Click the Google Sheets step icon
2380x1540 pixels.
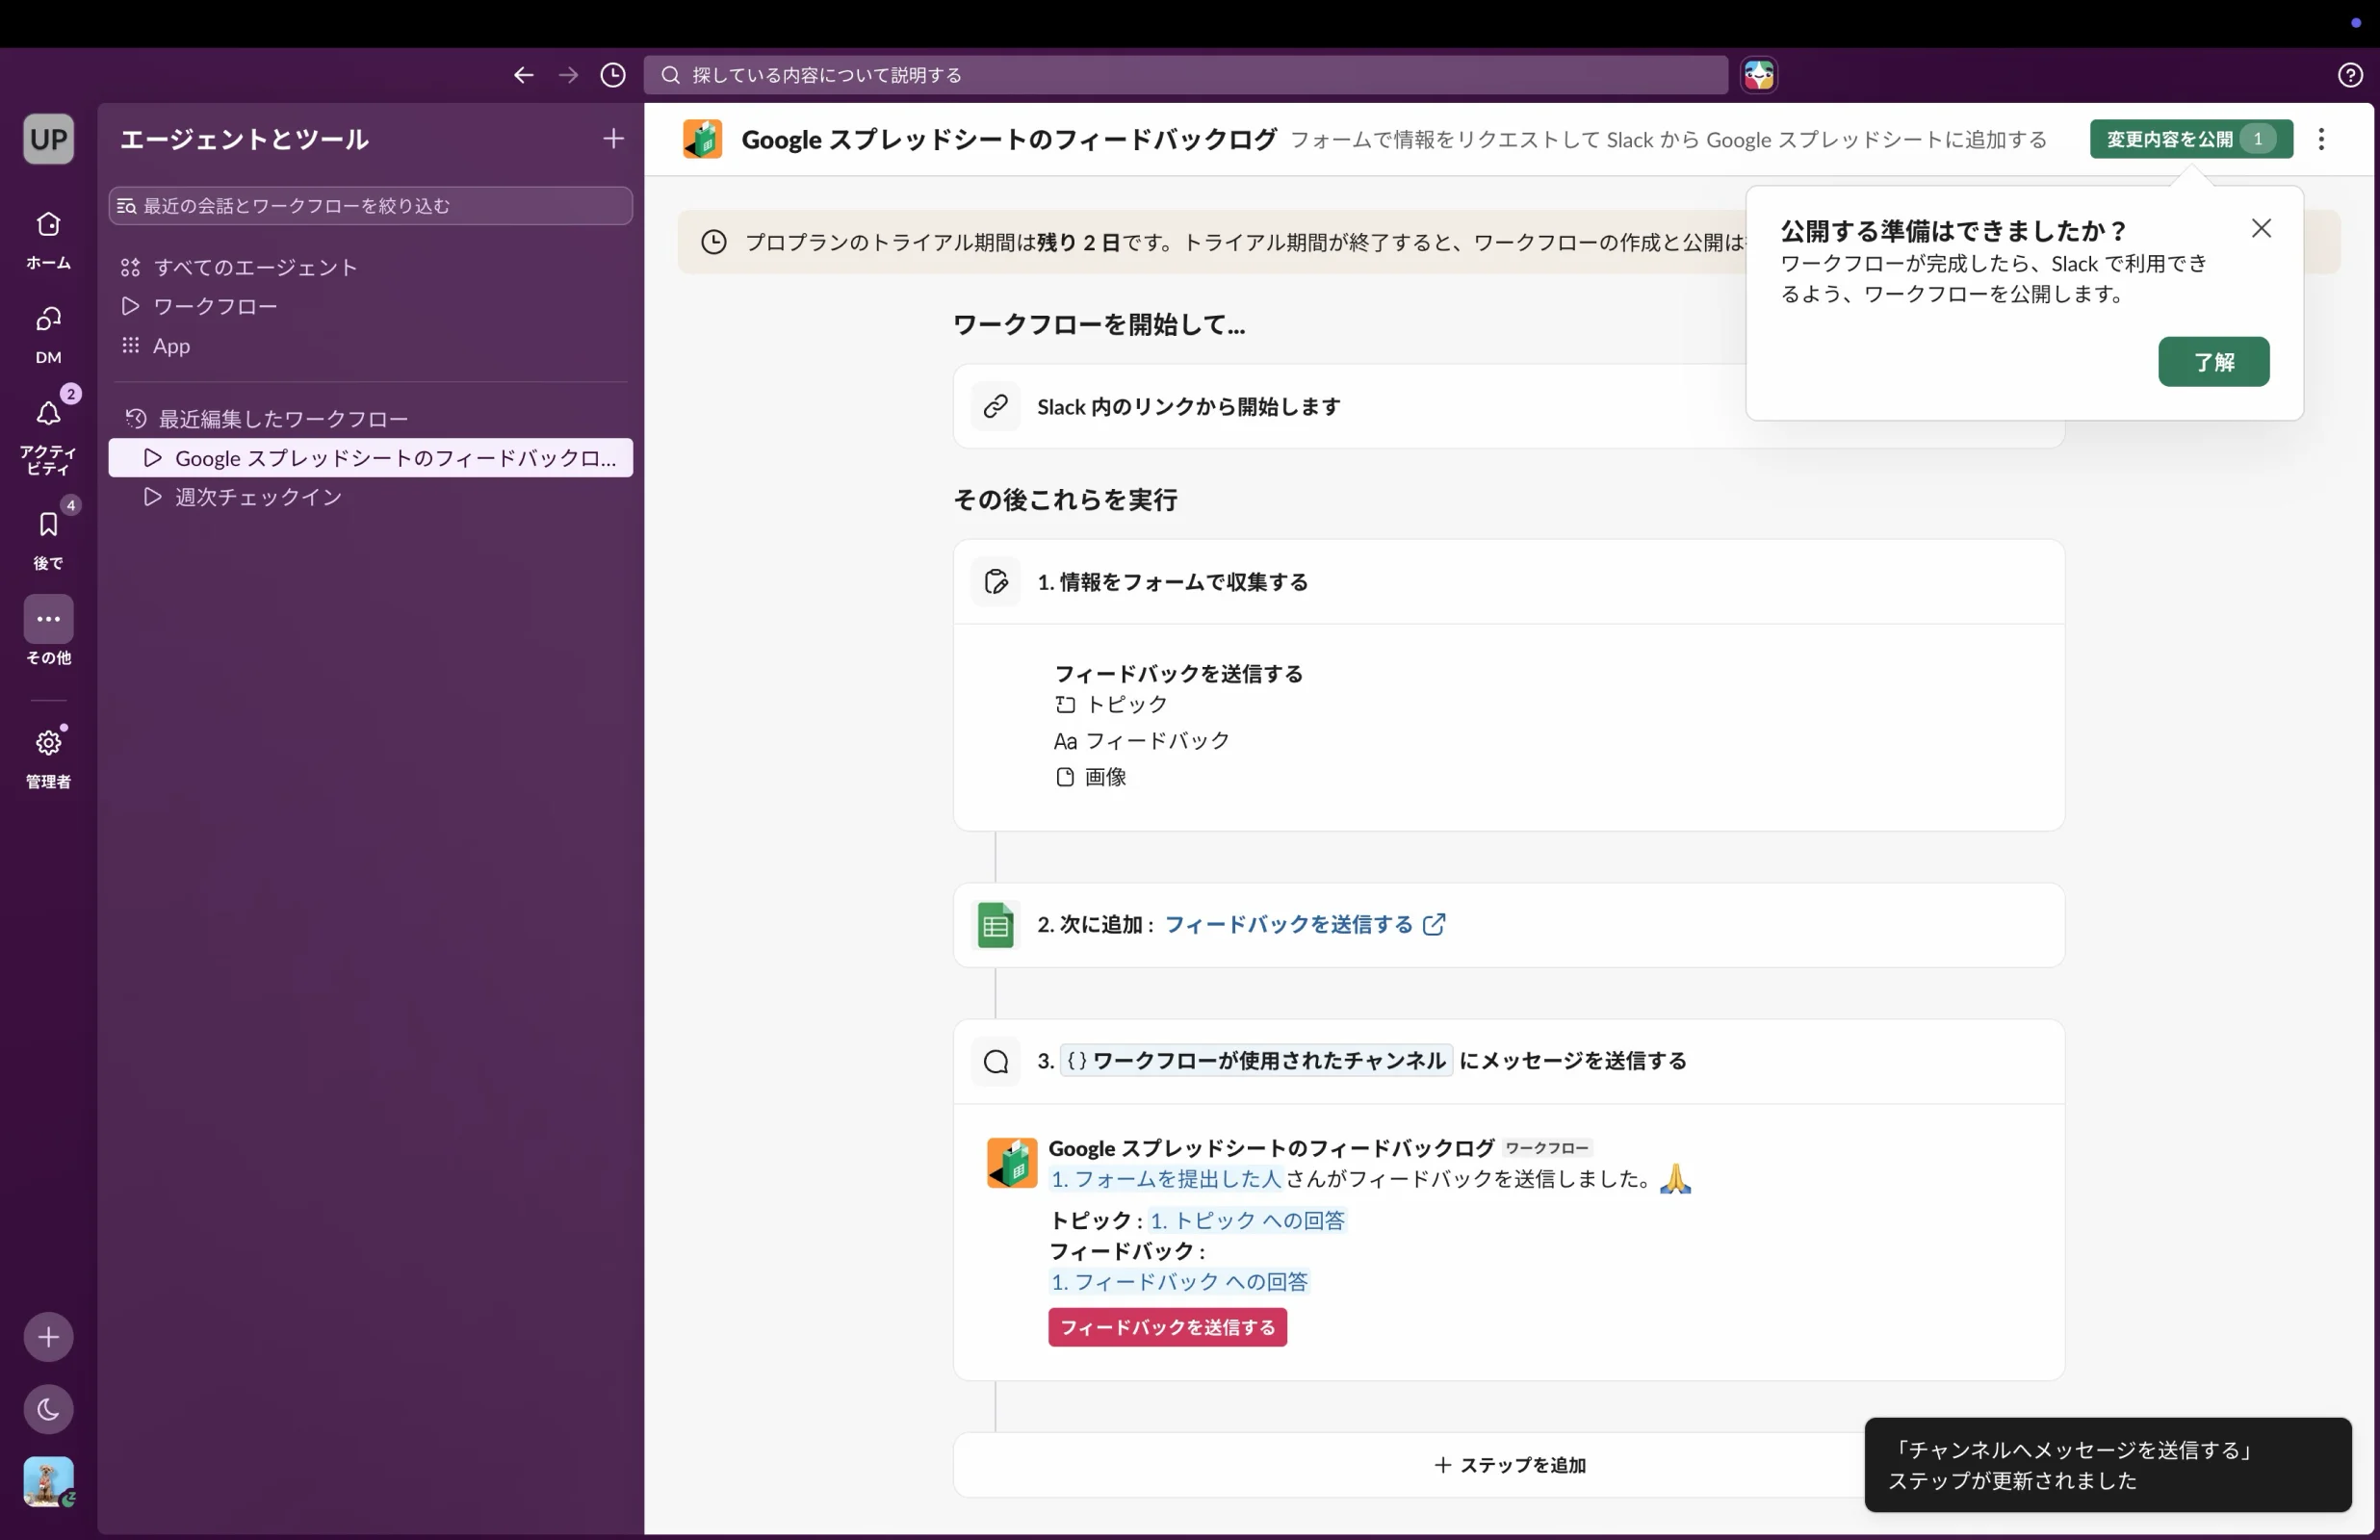[x=995, y=925]
